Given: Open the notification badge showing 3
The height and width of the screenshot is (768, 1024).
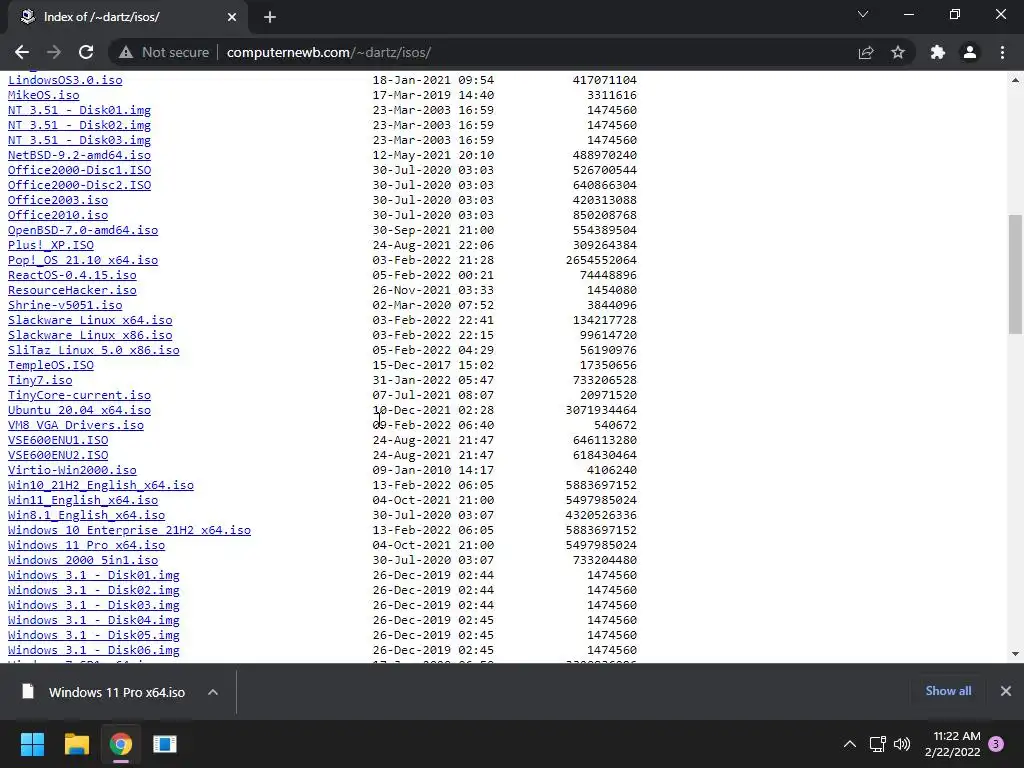Looking at the screenshot, I should click(x=996, y=744).
